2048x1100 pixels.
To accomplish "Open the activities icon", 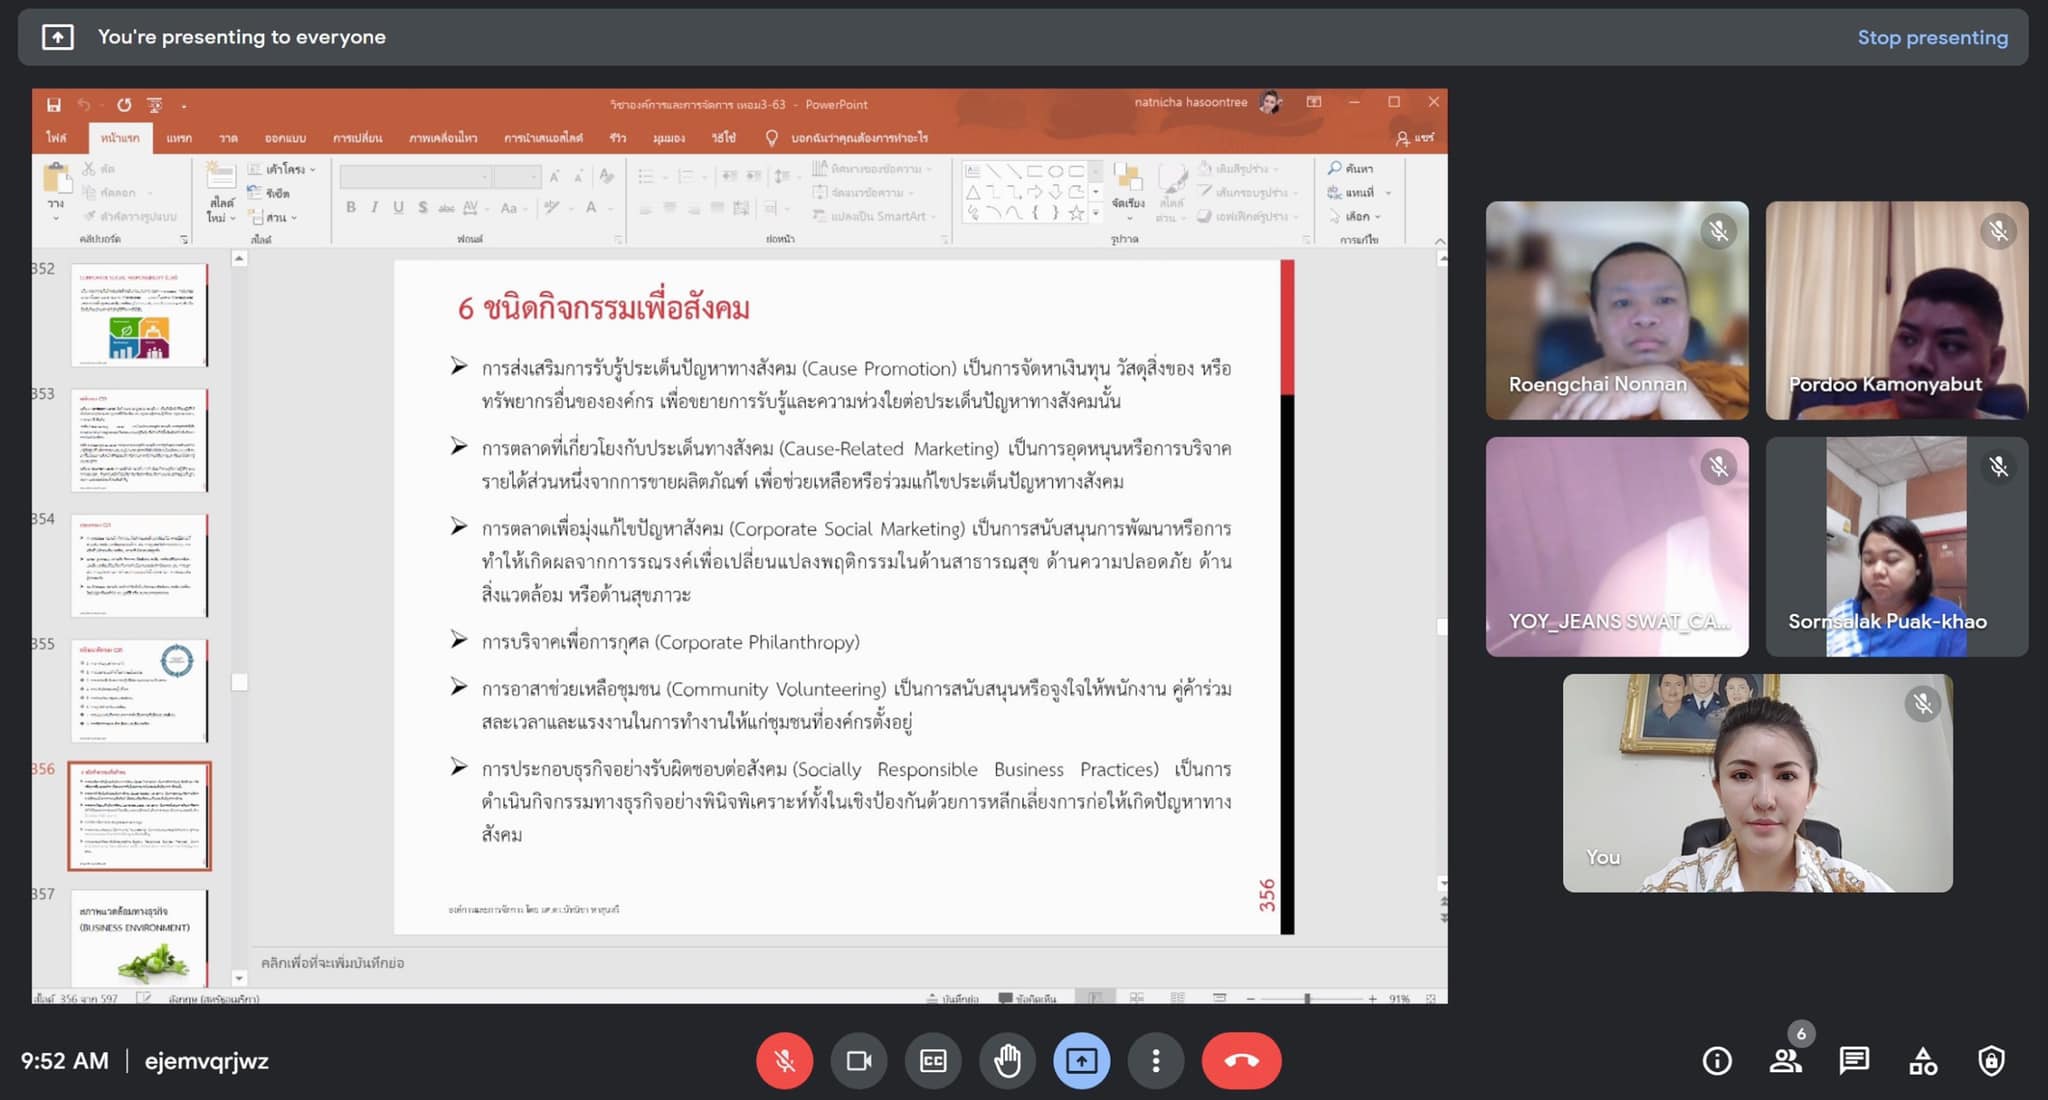I will click(1922, 1061).
